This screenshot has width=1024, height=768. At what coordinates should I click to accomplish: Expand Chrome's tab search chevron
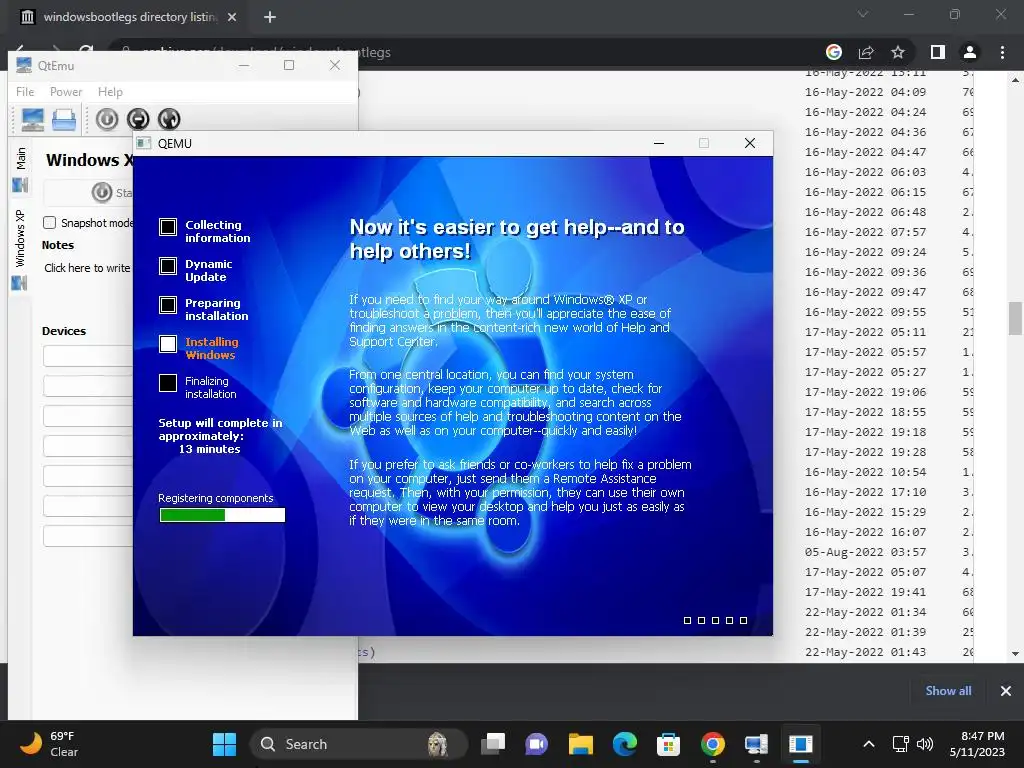863,14
